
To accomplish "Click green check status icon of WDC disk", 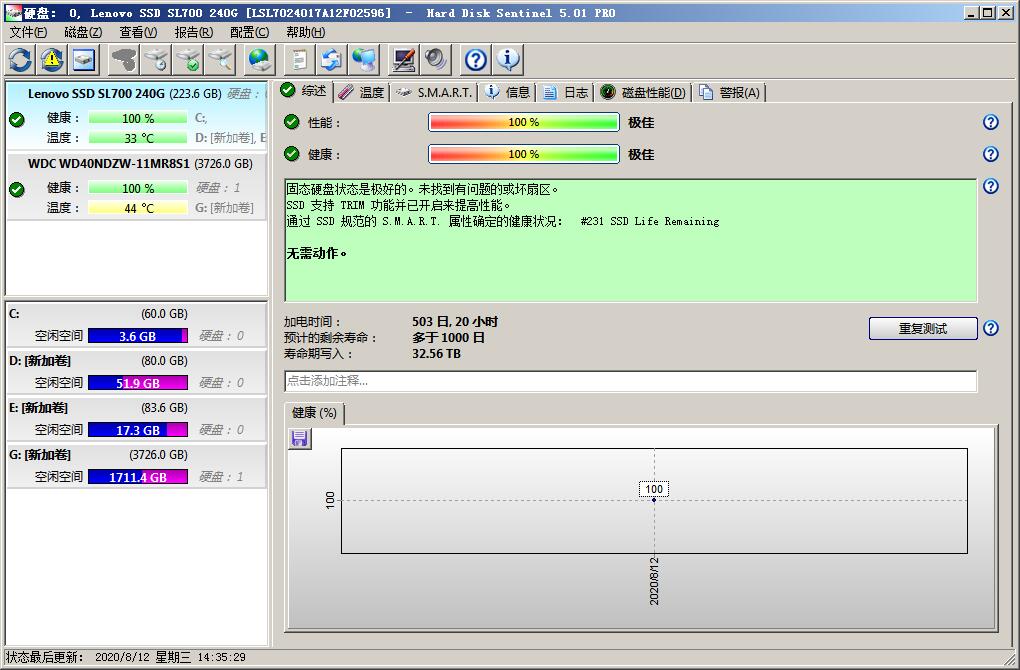I will (17, 189).
